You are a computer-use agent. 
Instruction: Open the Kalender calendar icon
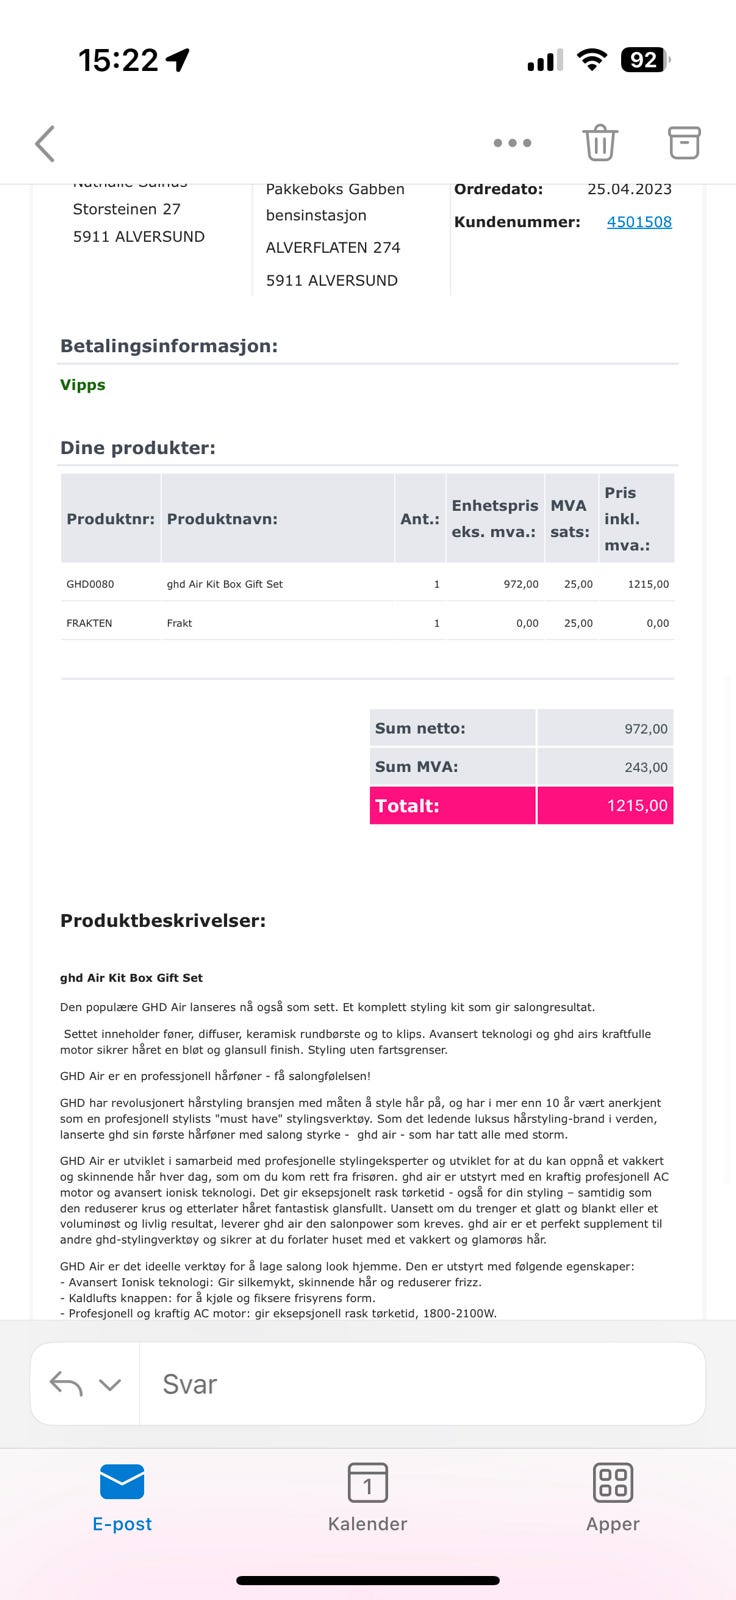tap(368, 1483)
